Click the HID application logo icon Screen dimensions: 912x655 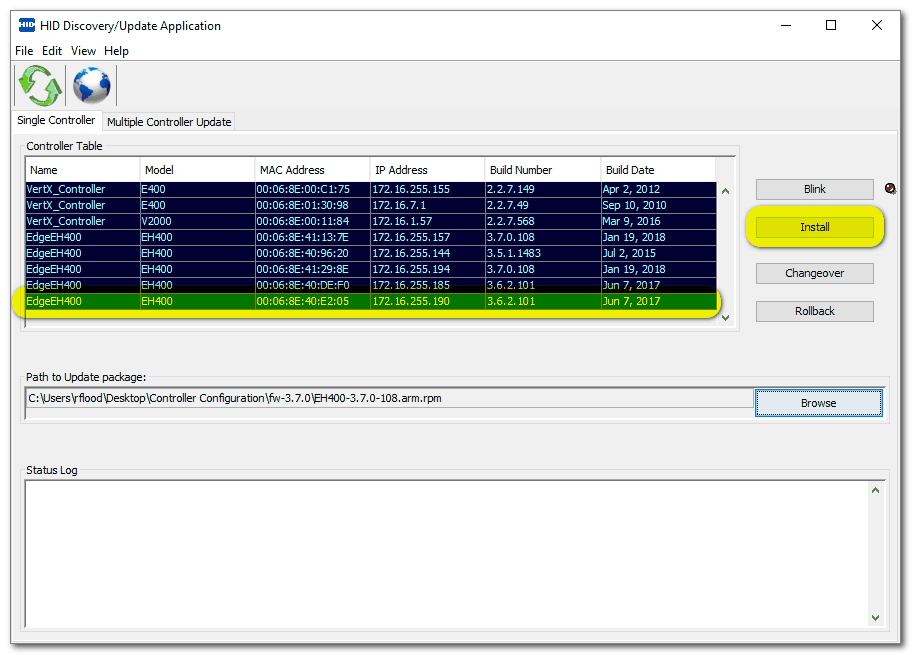click(27, 25)
